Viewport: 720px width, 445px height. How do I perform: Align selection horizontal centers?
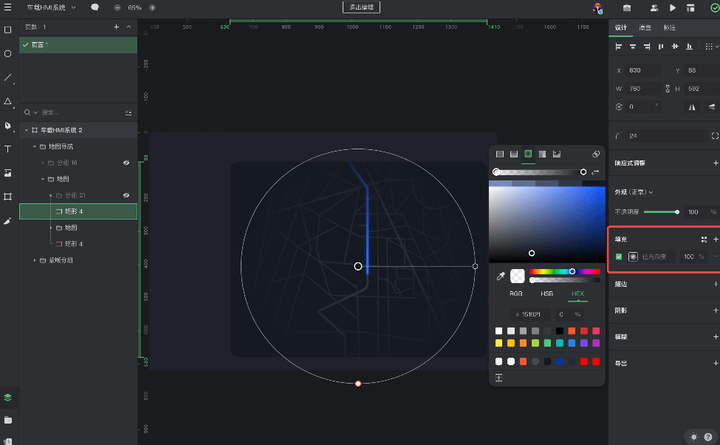(633, 46)
